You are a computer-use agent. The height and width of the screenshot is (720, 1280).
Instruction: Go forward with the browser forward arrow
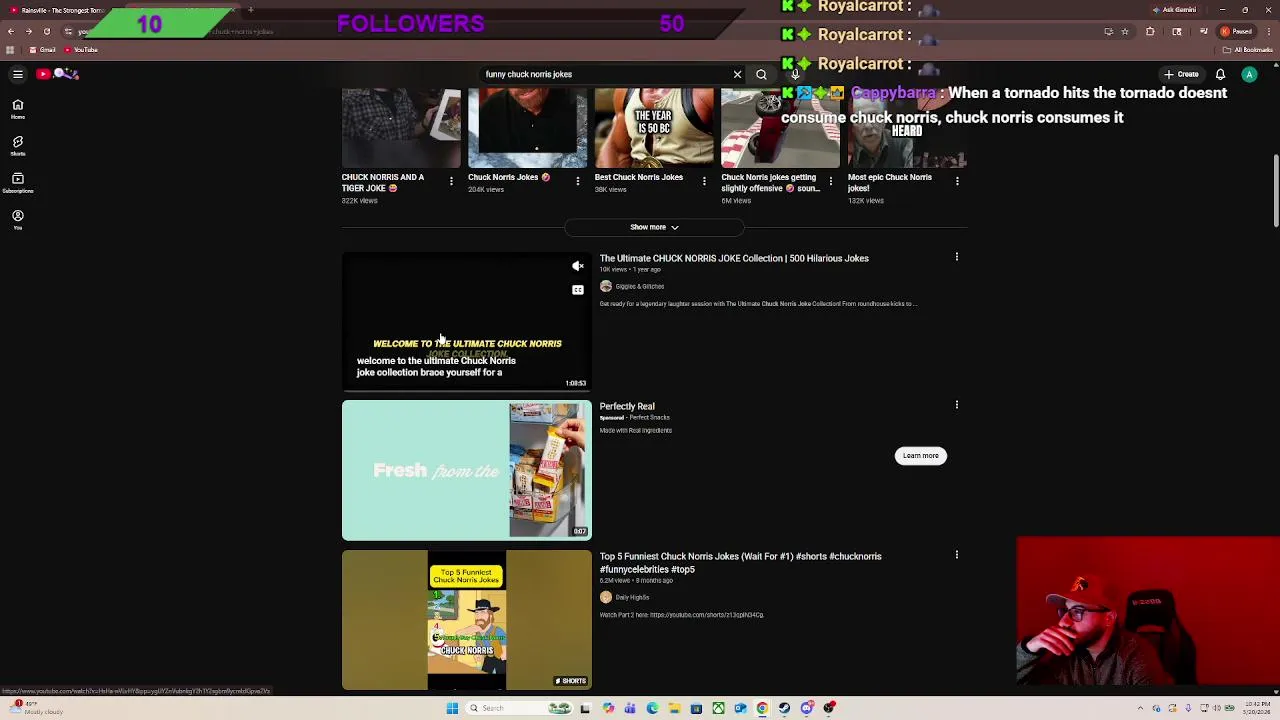[28, 32]
